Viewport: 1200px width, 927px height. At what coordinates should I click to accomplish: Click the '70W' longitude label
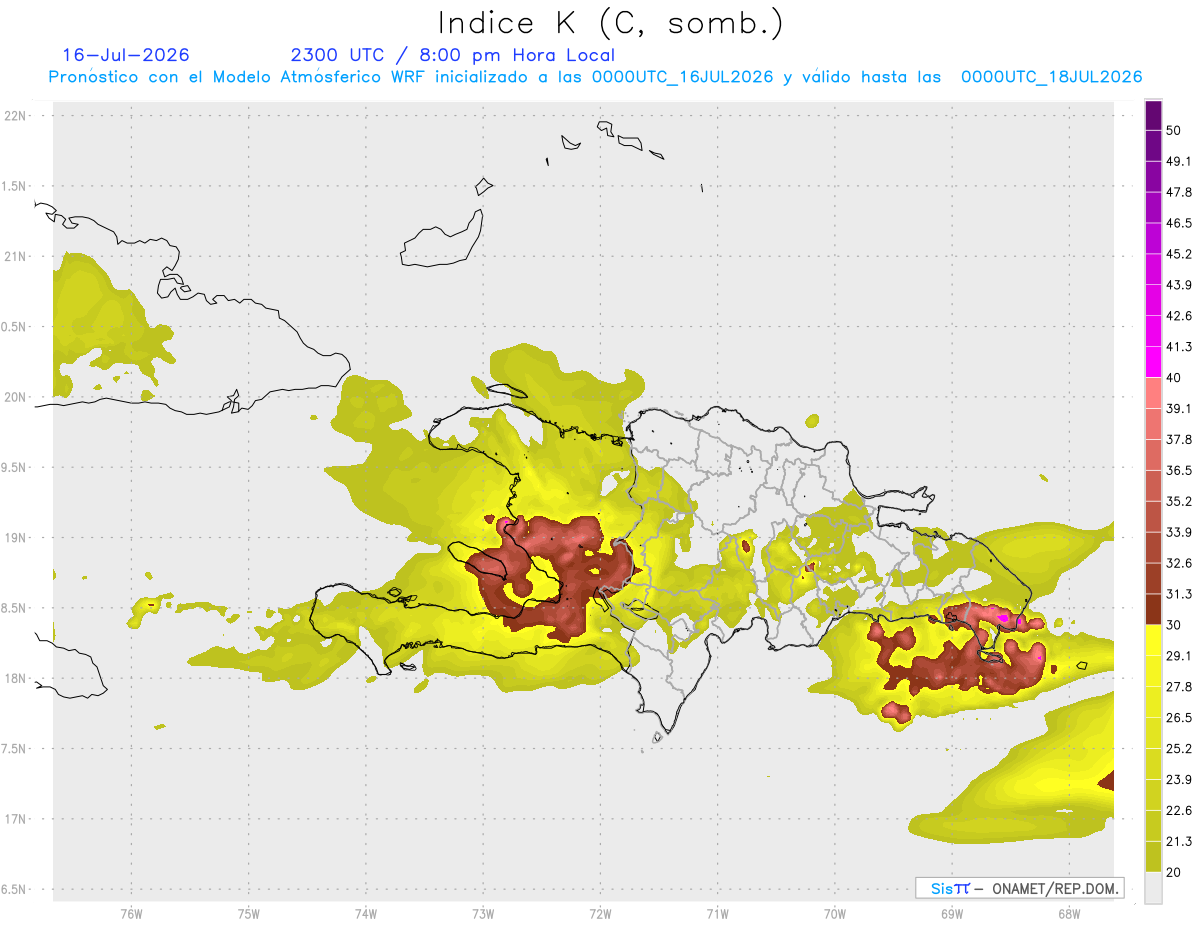point(835,914)
